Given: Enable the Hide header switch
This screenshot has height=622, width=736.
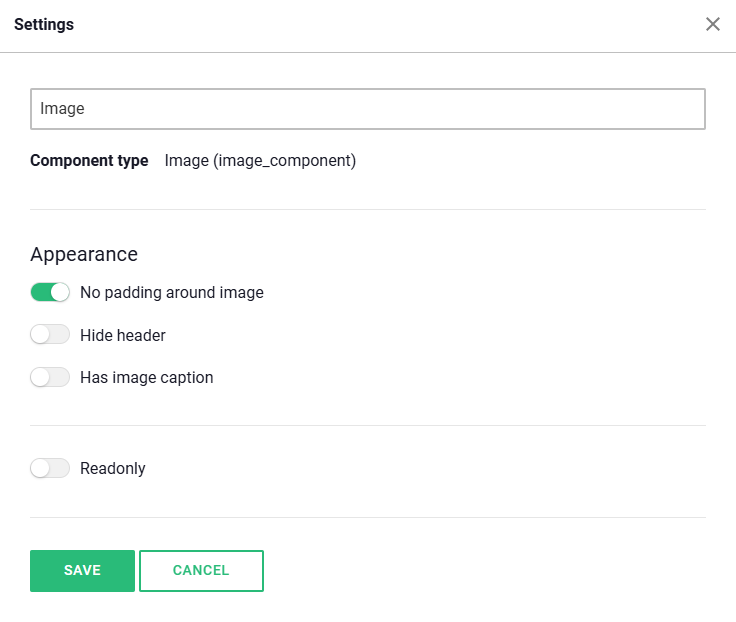Looking at the screenshot, I should [x=50, y=335].
